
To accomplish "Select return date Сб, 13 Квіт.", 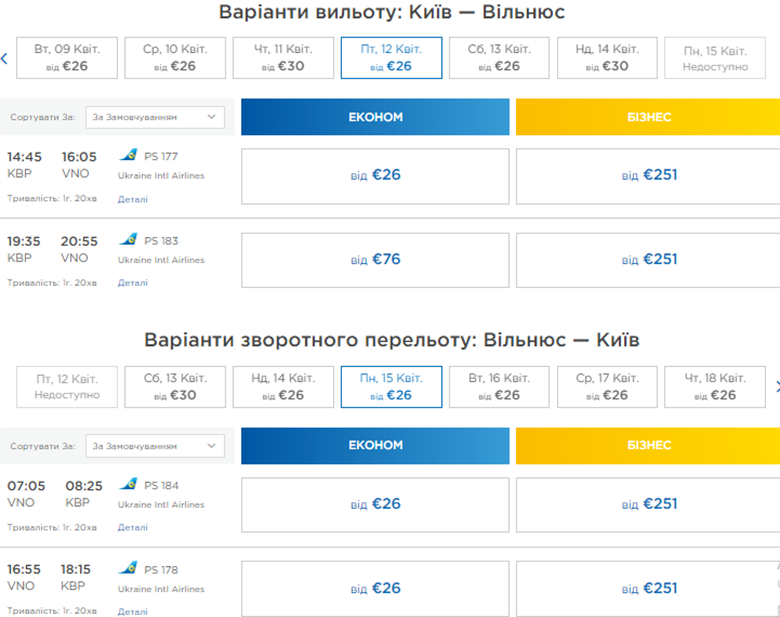I will click(x=175, y=386).
